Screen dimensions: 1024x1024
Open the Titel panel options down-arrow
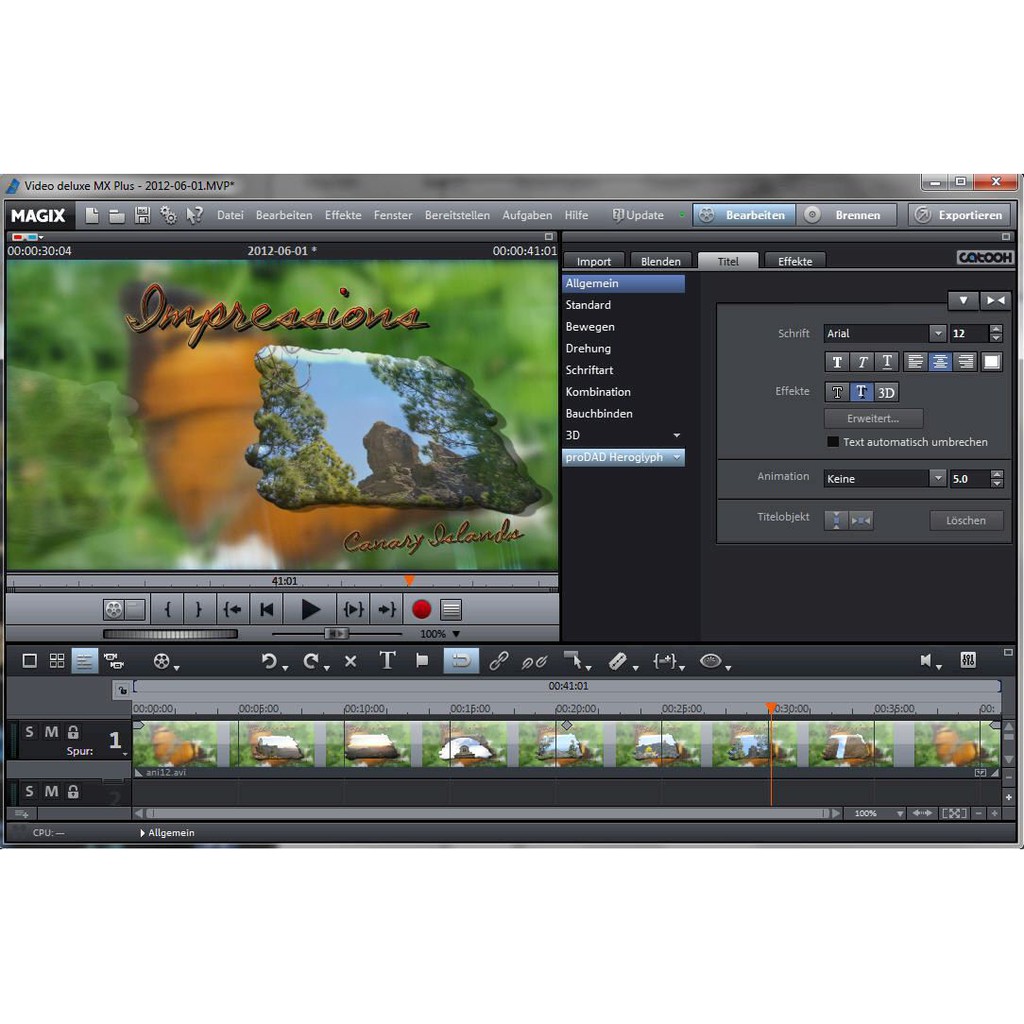pos(963,300)
